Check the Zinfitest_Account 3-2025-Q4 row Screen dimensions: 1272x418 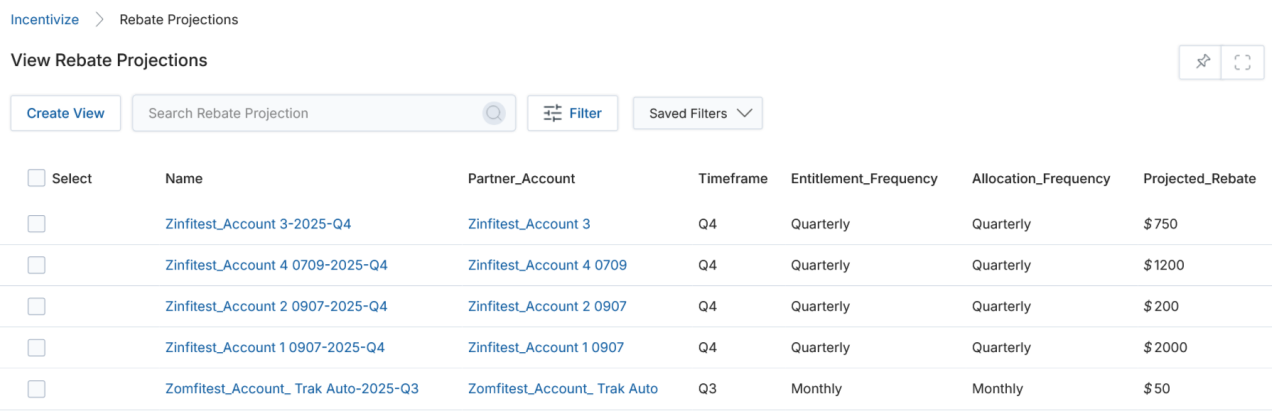coord(36,224)
